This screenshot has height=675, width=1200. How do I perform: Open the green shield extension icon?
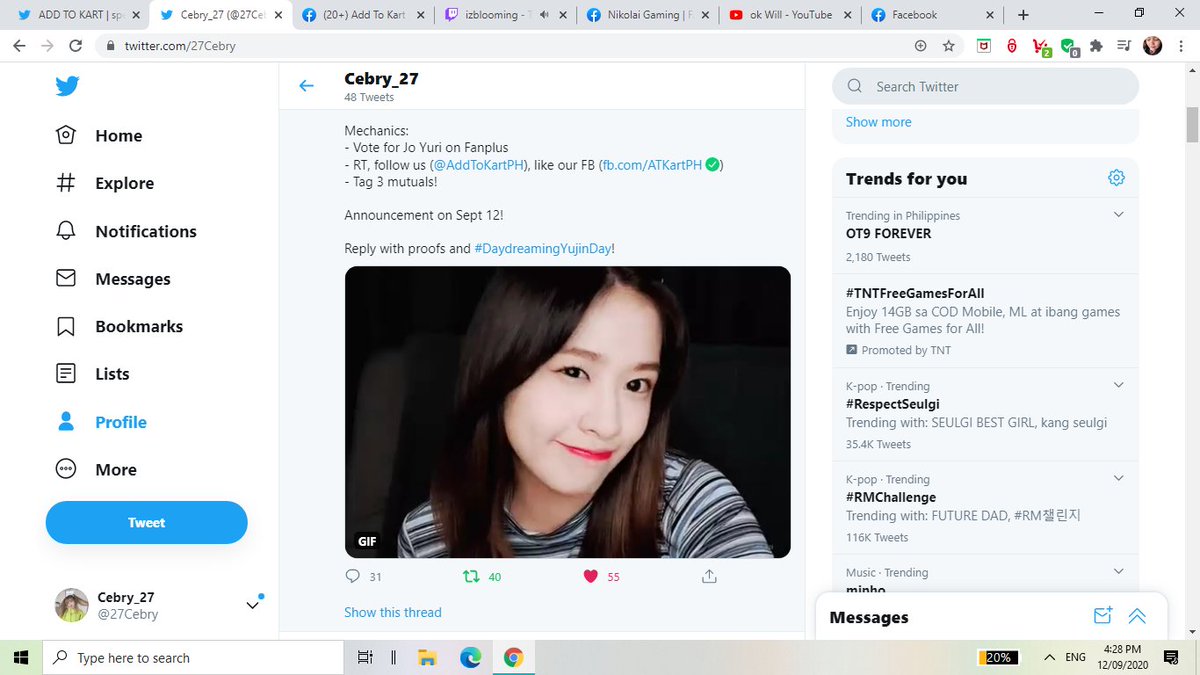1069,47
